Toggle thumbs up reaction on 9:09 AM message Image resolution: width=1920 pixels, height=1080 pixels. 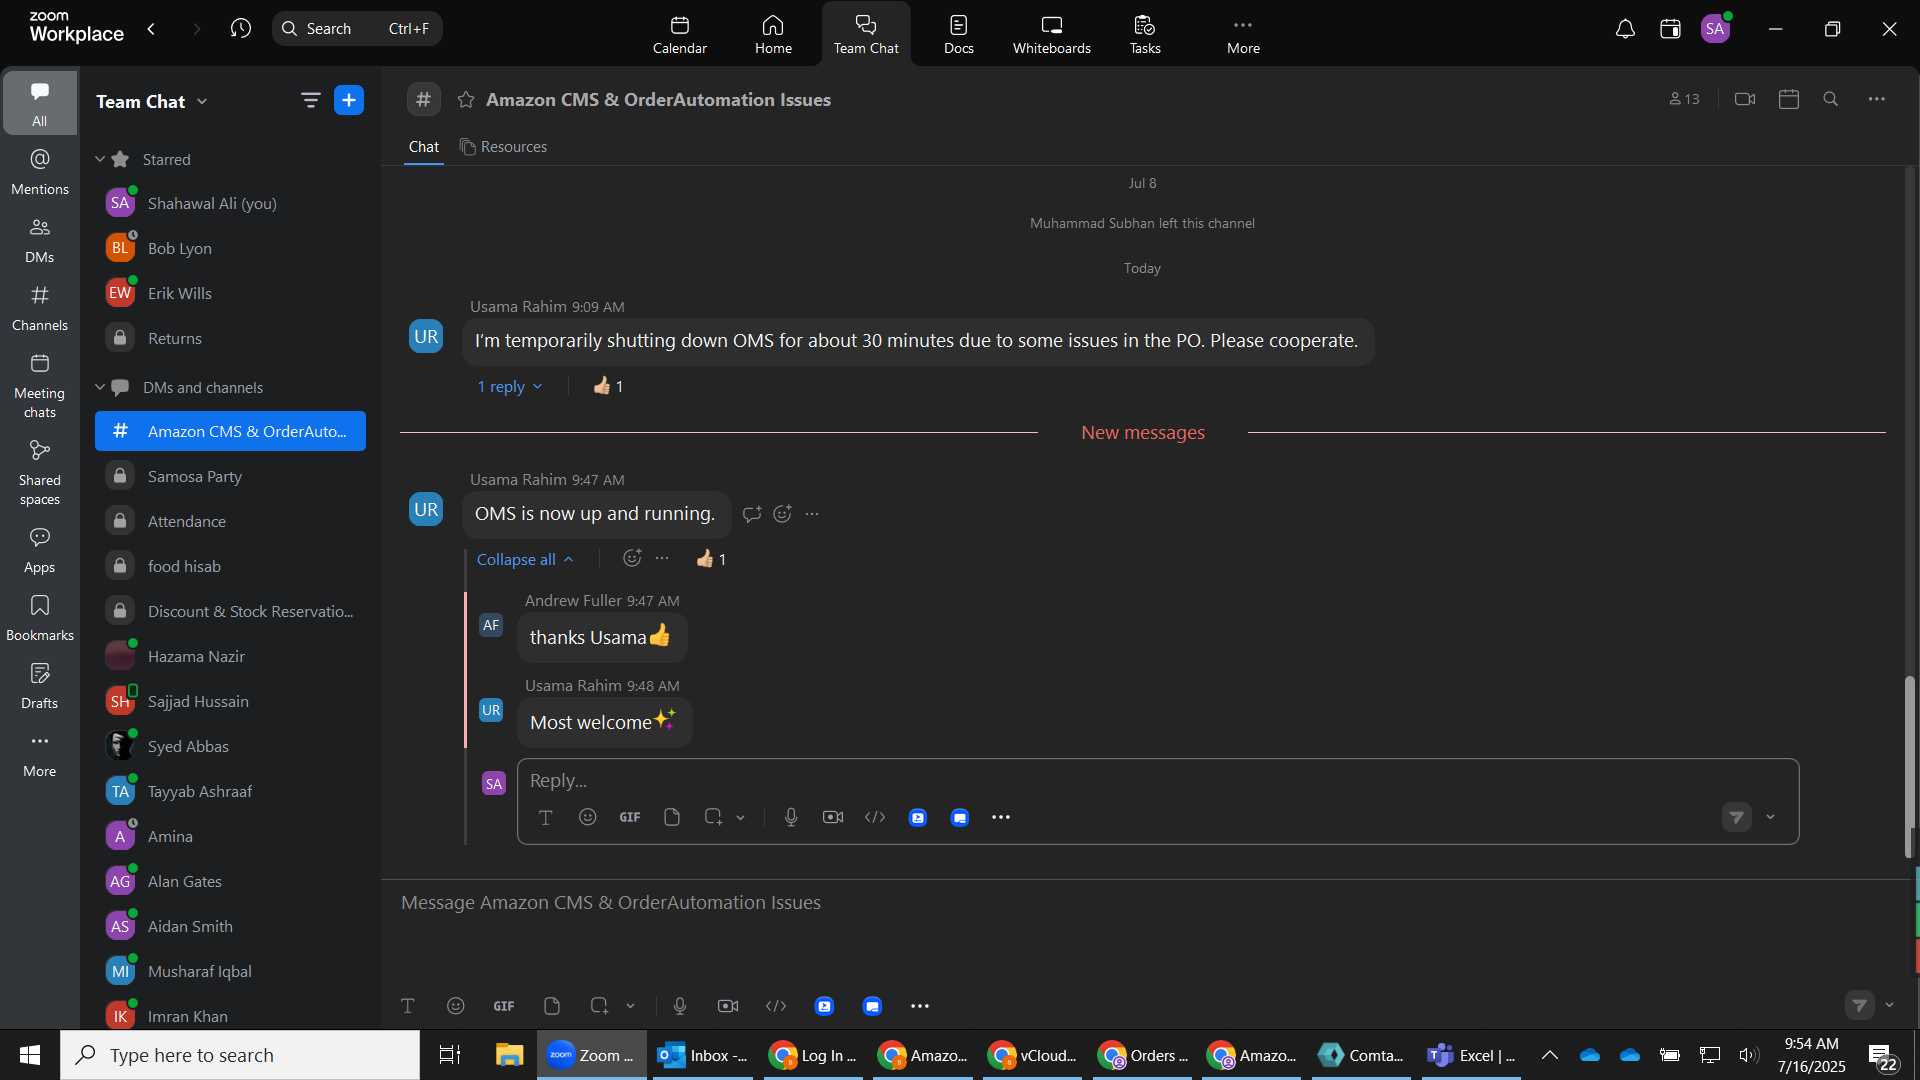tap(608, 386)
